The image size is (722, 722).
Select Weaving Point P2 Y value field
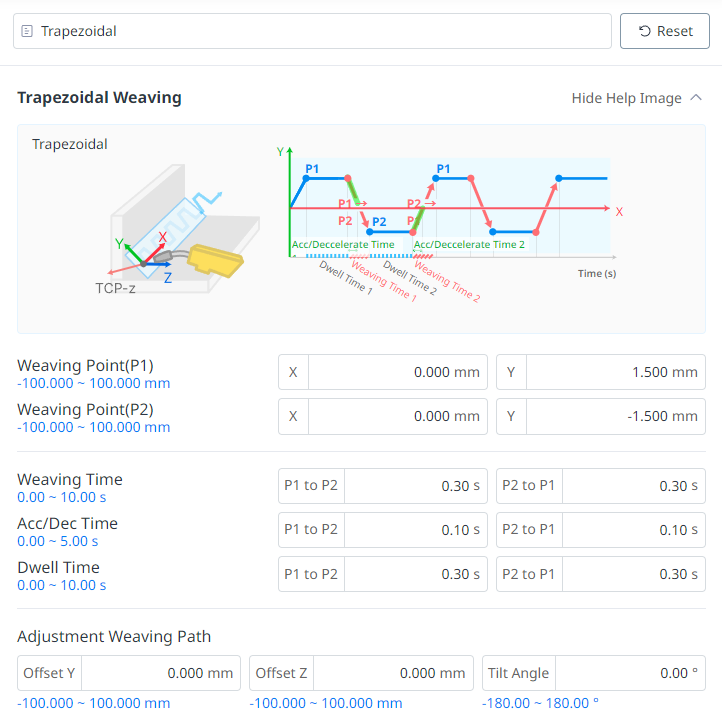point(615,416)
